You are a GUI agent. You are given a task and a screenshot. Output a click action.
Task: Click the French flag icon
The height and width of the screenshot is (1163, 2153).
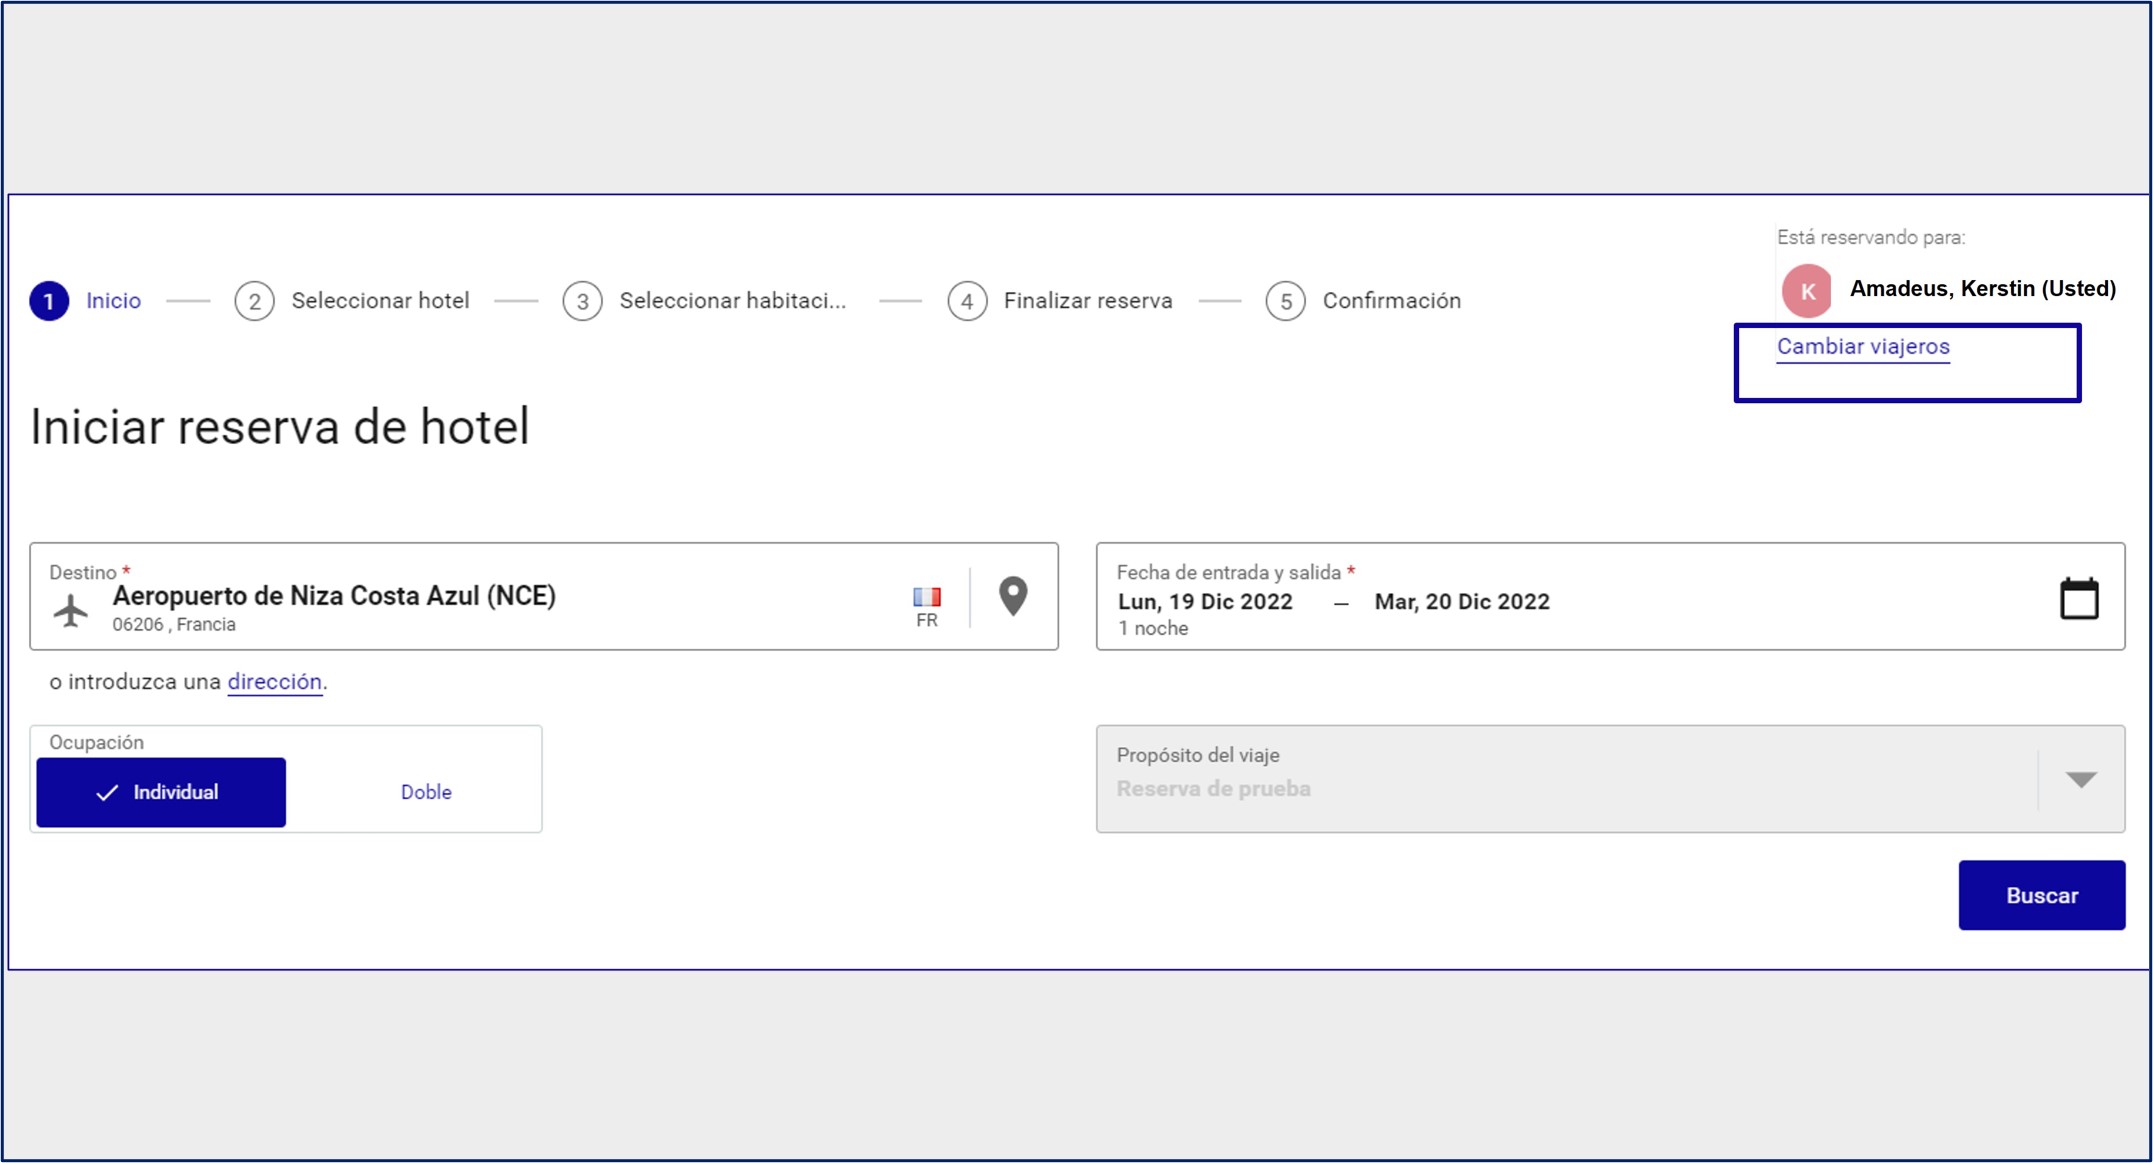[927, 597]
